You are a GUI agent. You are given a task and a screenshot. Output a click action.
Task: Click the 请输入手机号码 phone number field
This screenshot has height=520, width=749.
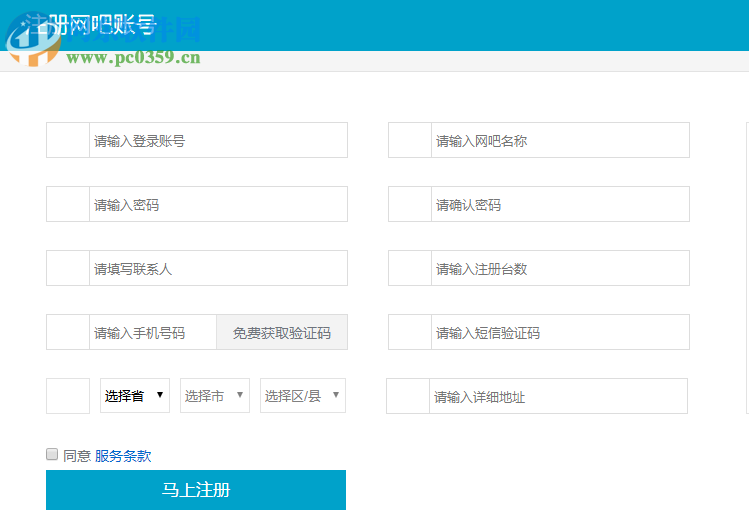153,332
